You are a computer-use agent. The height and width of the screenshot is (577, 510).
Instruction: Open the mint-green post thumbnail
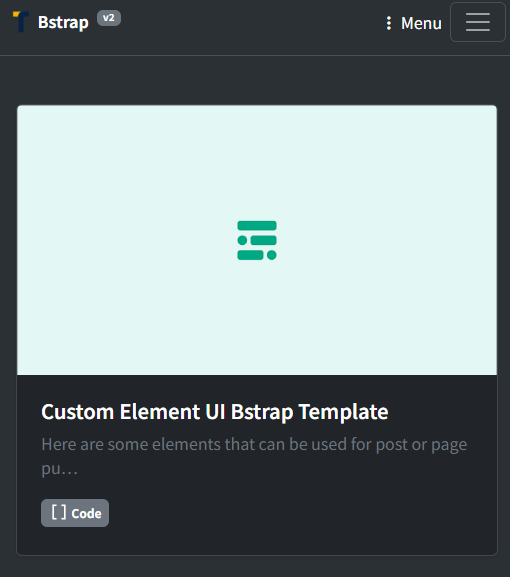pos(257,240)
